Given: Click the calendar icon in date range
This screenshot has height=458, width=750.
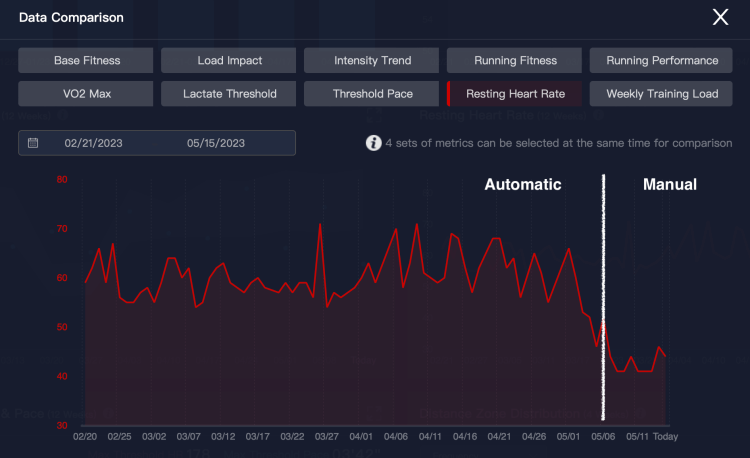Looking at the screenshot, I should (33, 142).
